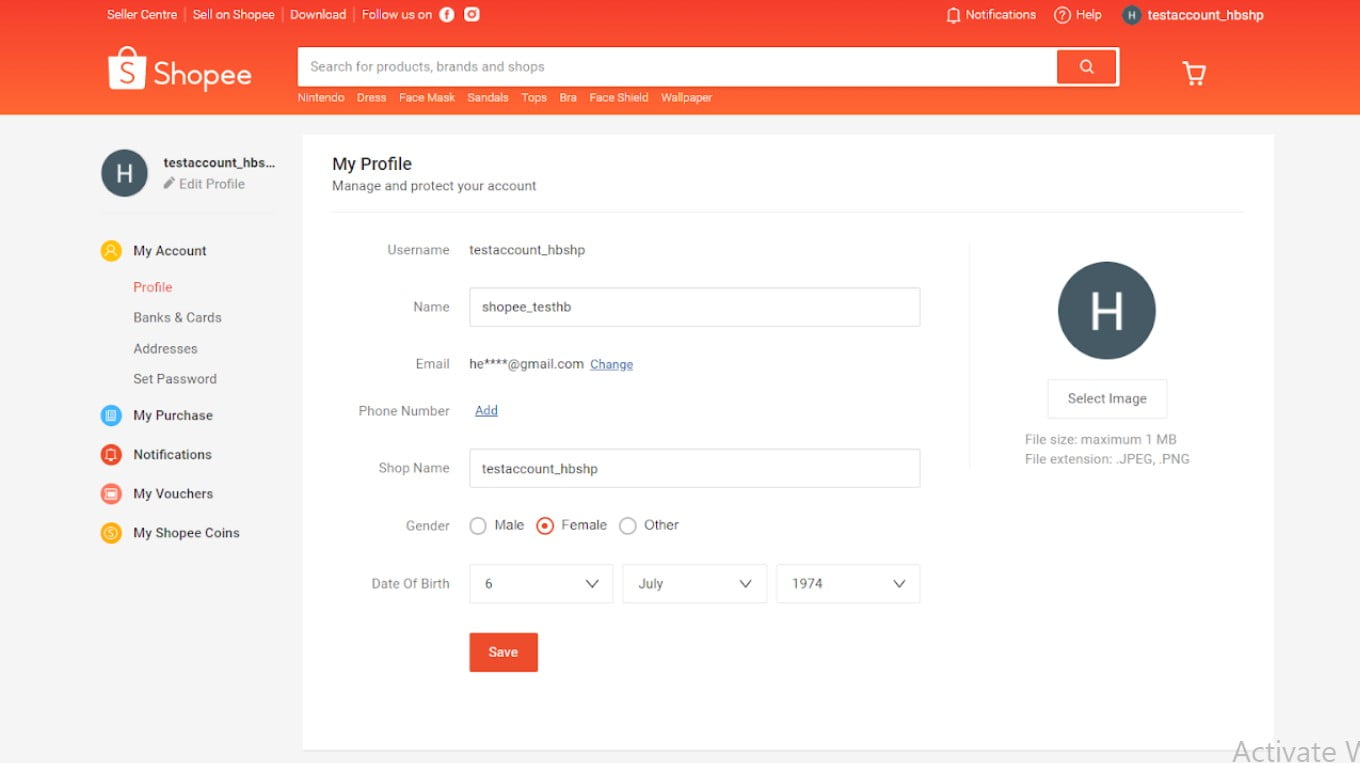Select the Other gender option
The height and width of the screenshot is (763, 1360).
pyautogui.click(x=628, y=525)
